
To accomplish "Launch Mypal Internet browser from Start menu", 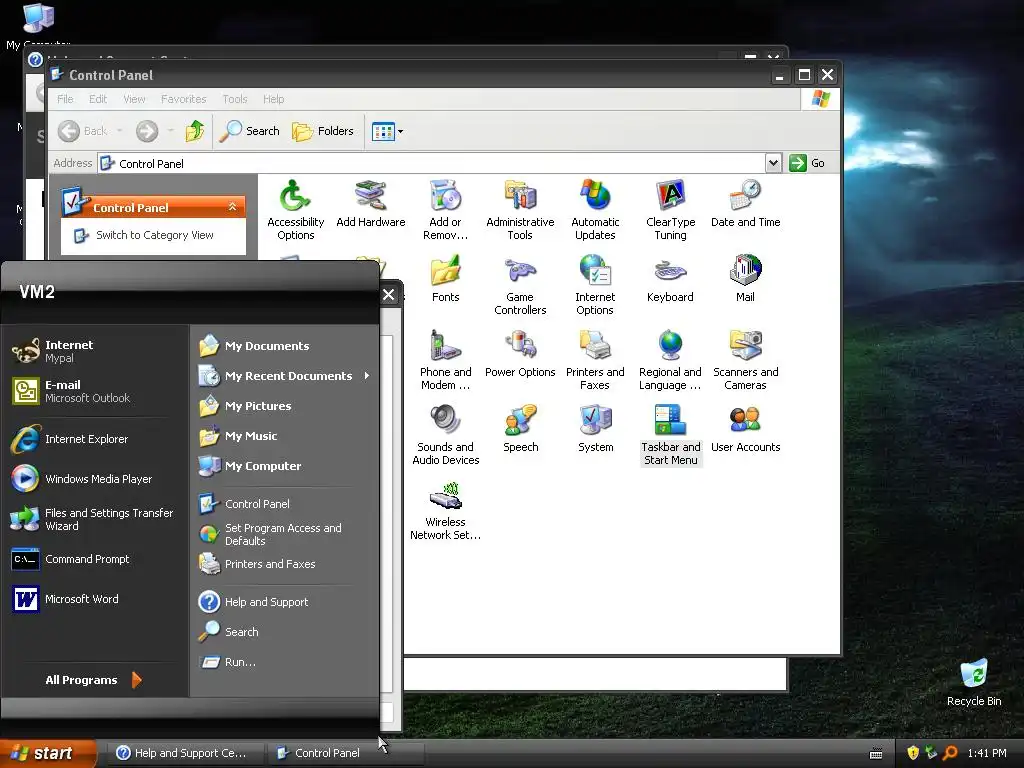I will tap(95, 351).
